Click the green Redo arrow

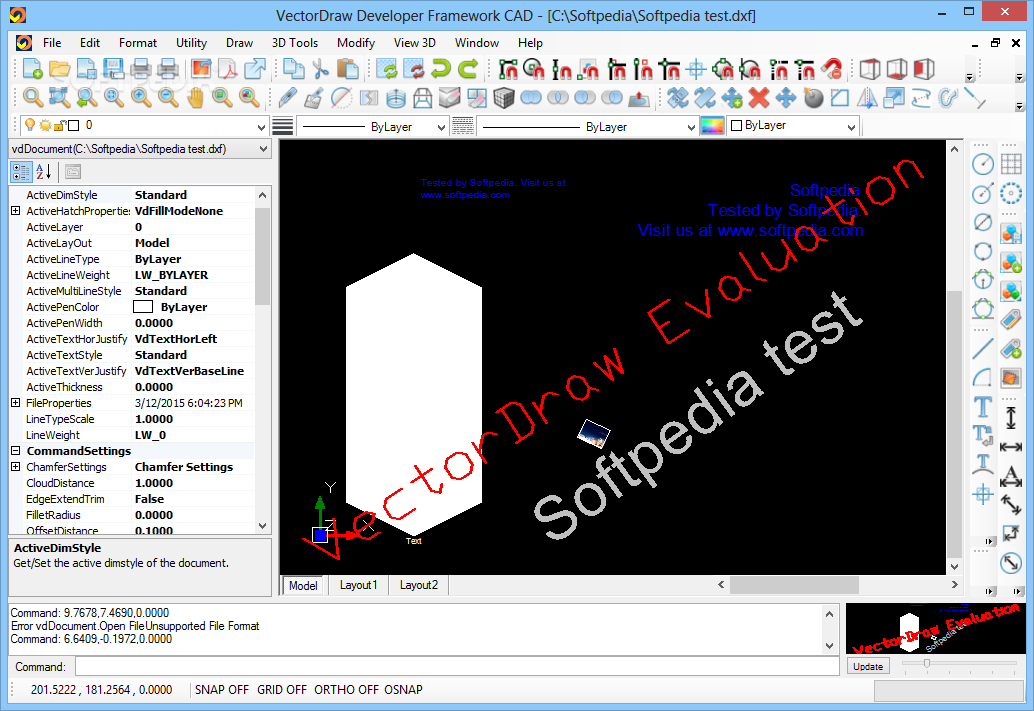468,69
